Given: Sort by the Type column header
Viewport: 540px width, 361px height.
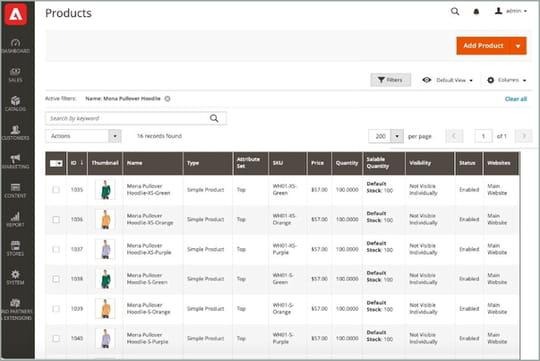Looking at the screenshot, I should (208, 163).
